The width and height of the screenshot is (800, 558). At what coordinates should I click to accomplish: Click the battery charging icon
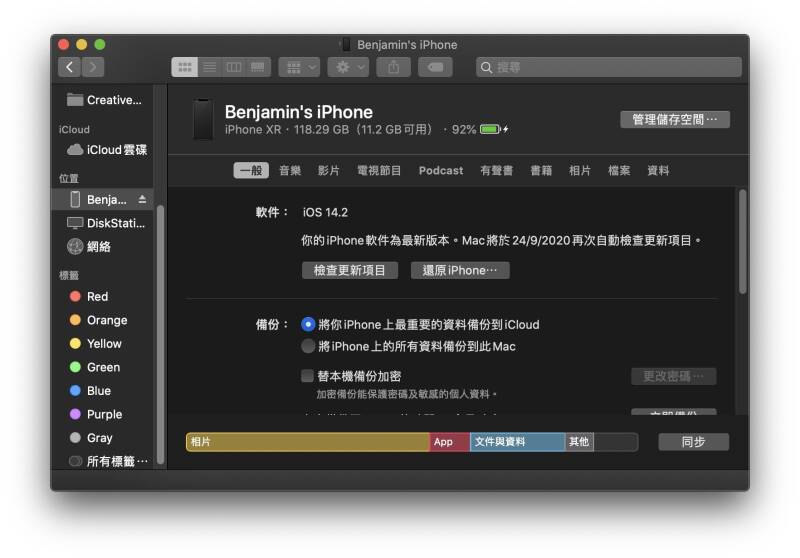[494, 129]
